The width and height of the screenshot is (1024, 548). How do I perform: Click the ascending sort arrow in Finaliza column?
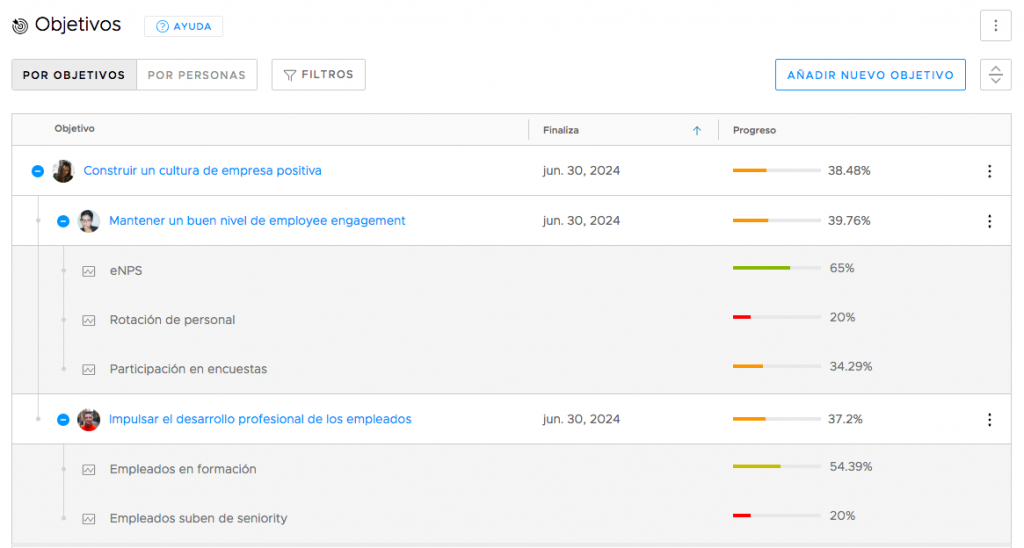697,131
